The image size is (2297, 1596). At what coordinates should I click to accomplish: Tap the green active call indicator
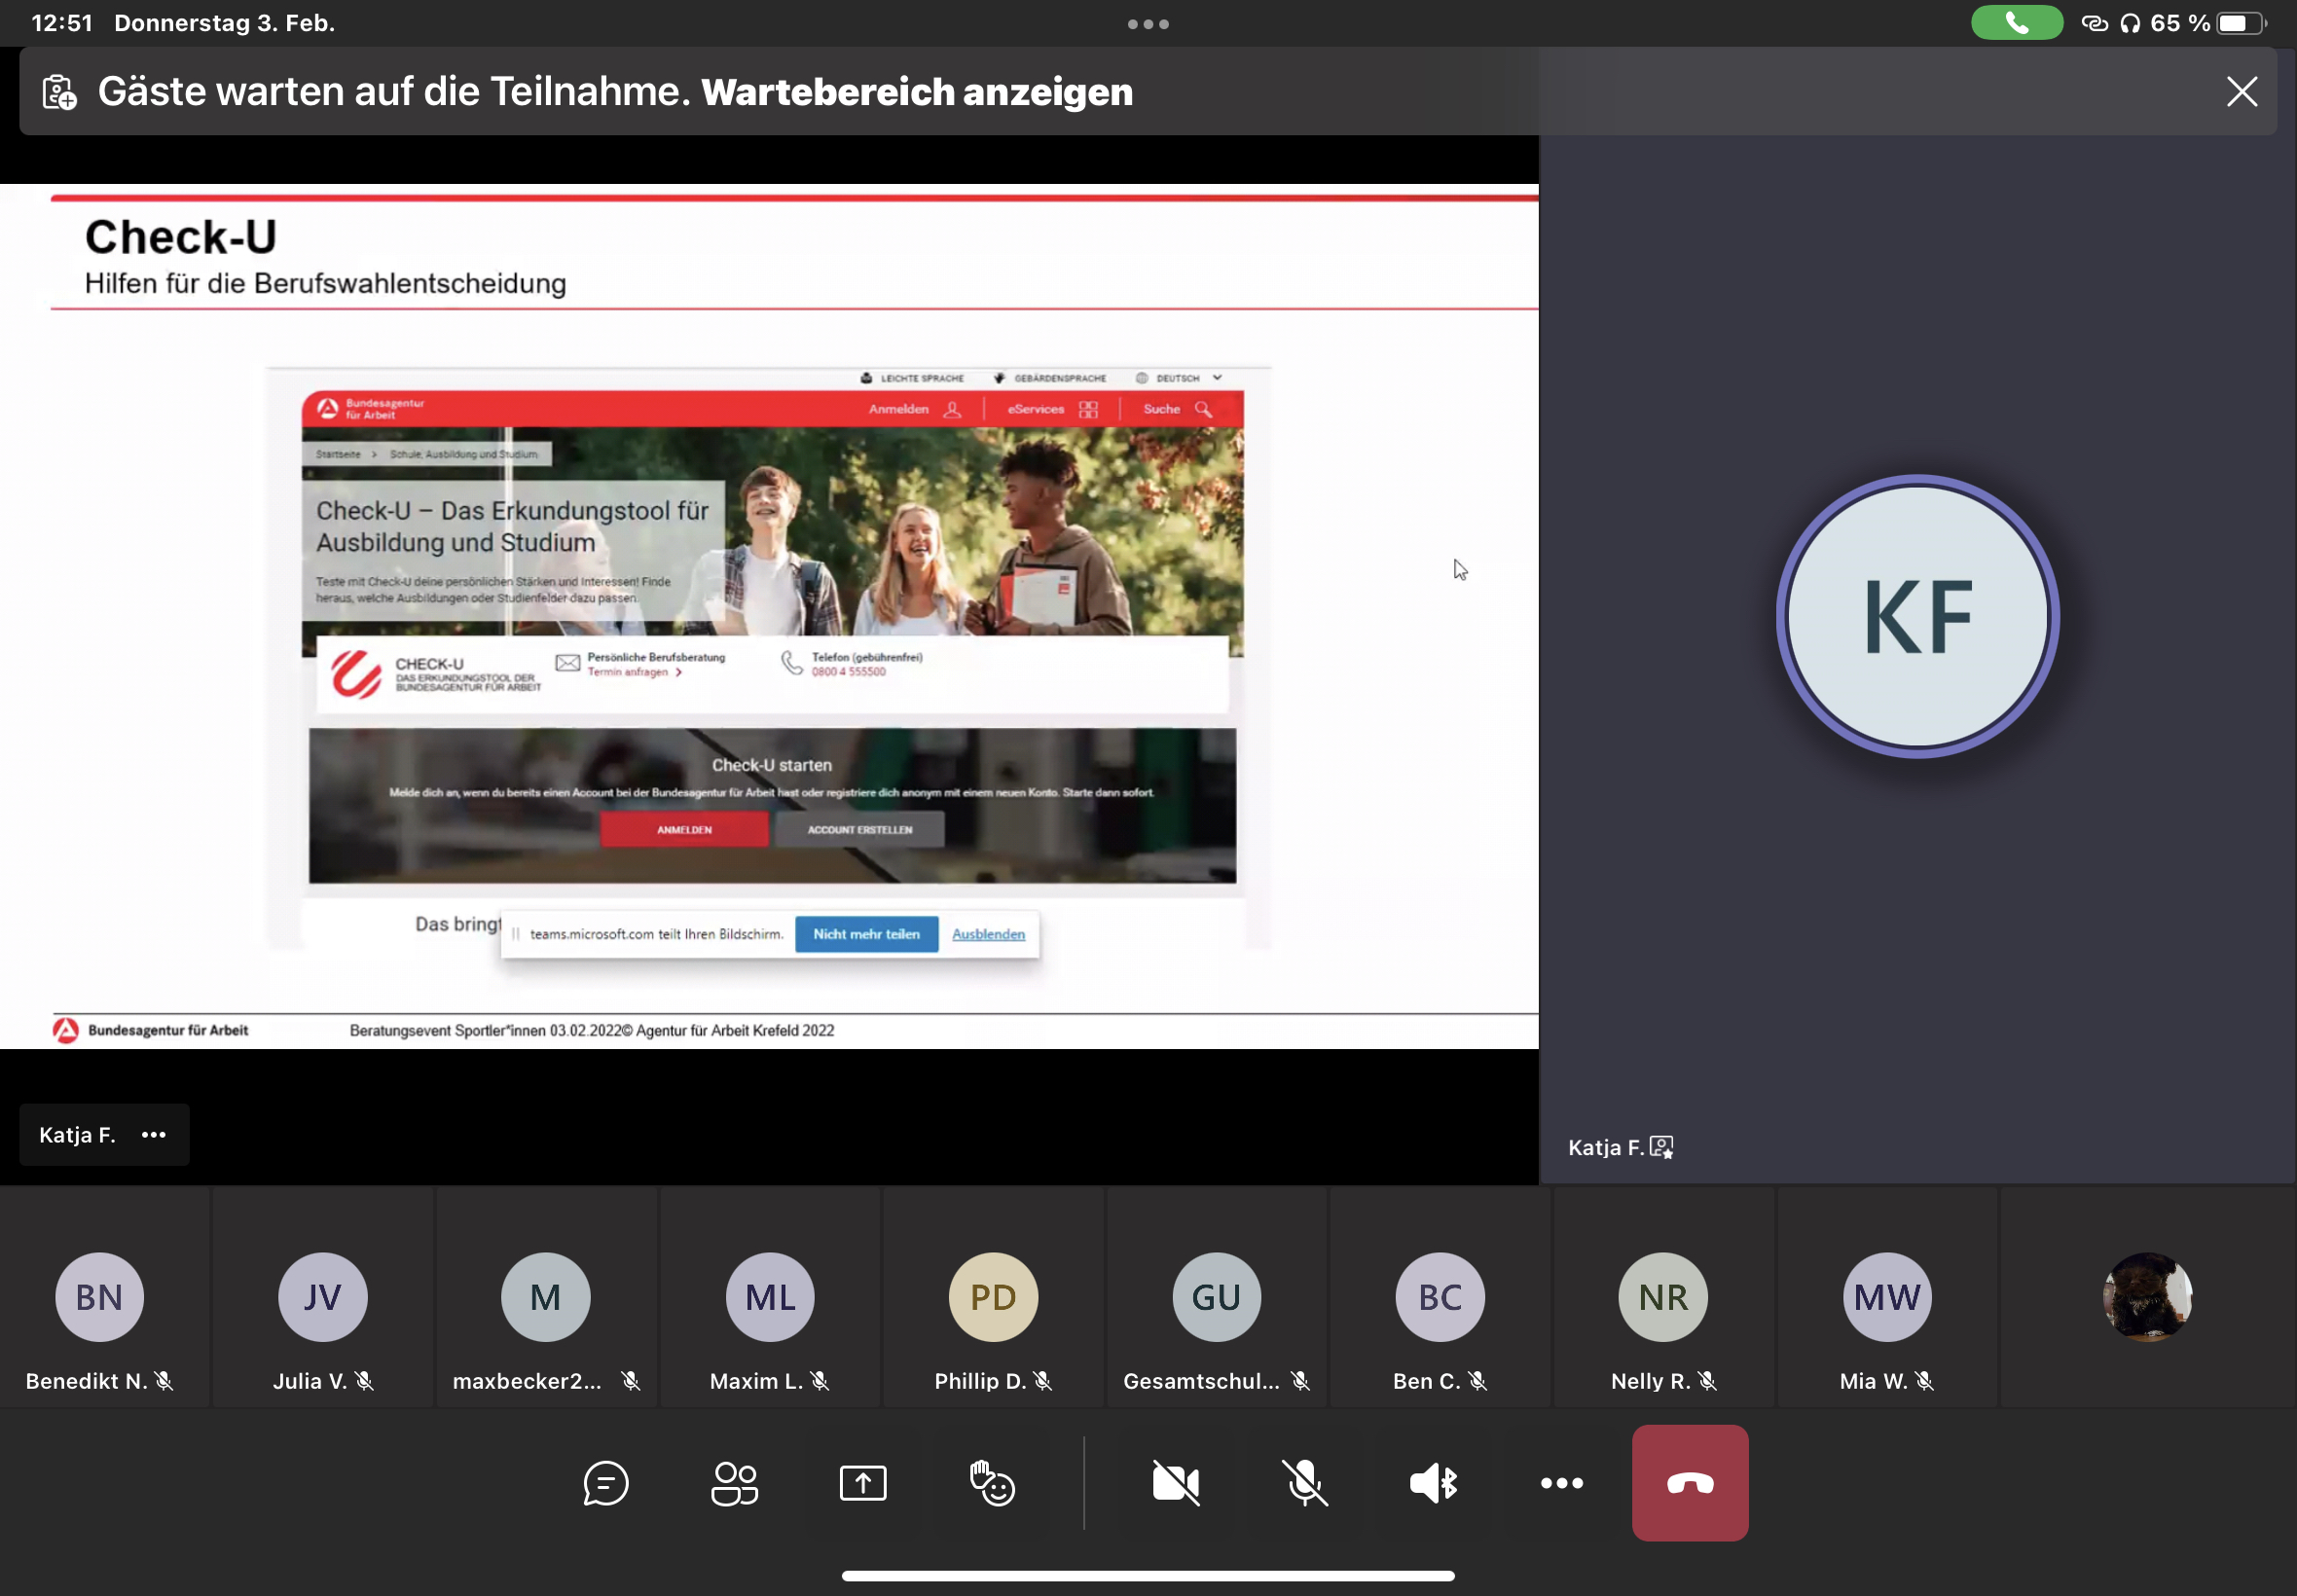click(x=2016, y=23)
